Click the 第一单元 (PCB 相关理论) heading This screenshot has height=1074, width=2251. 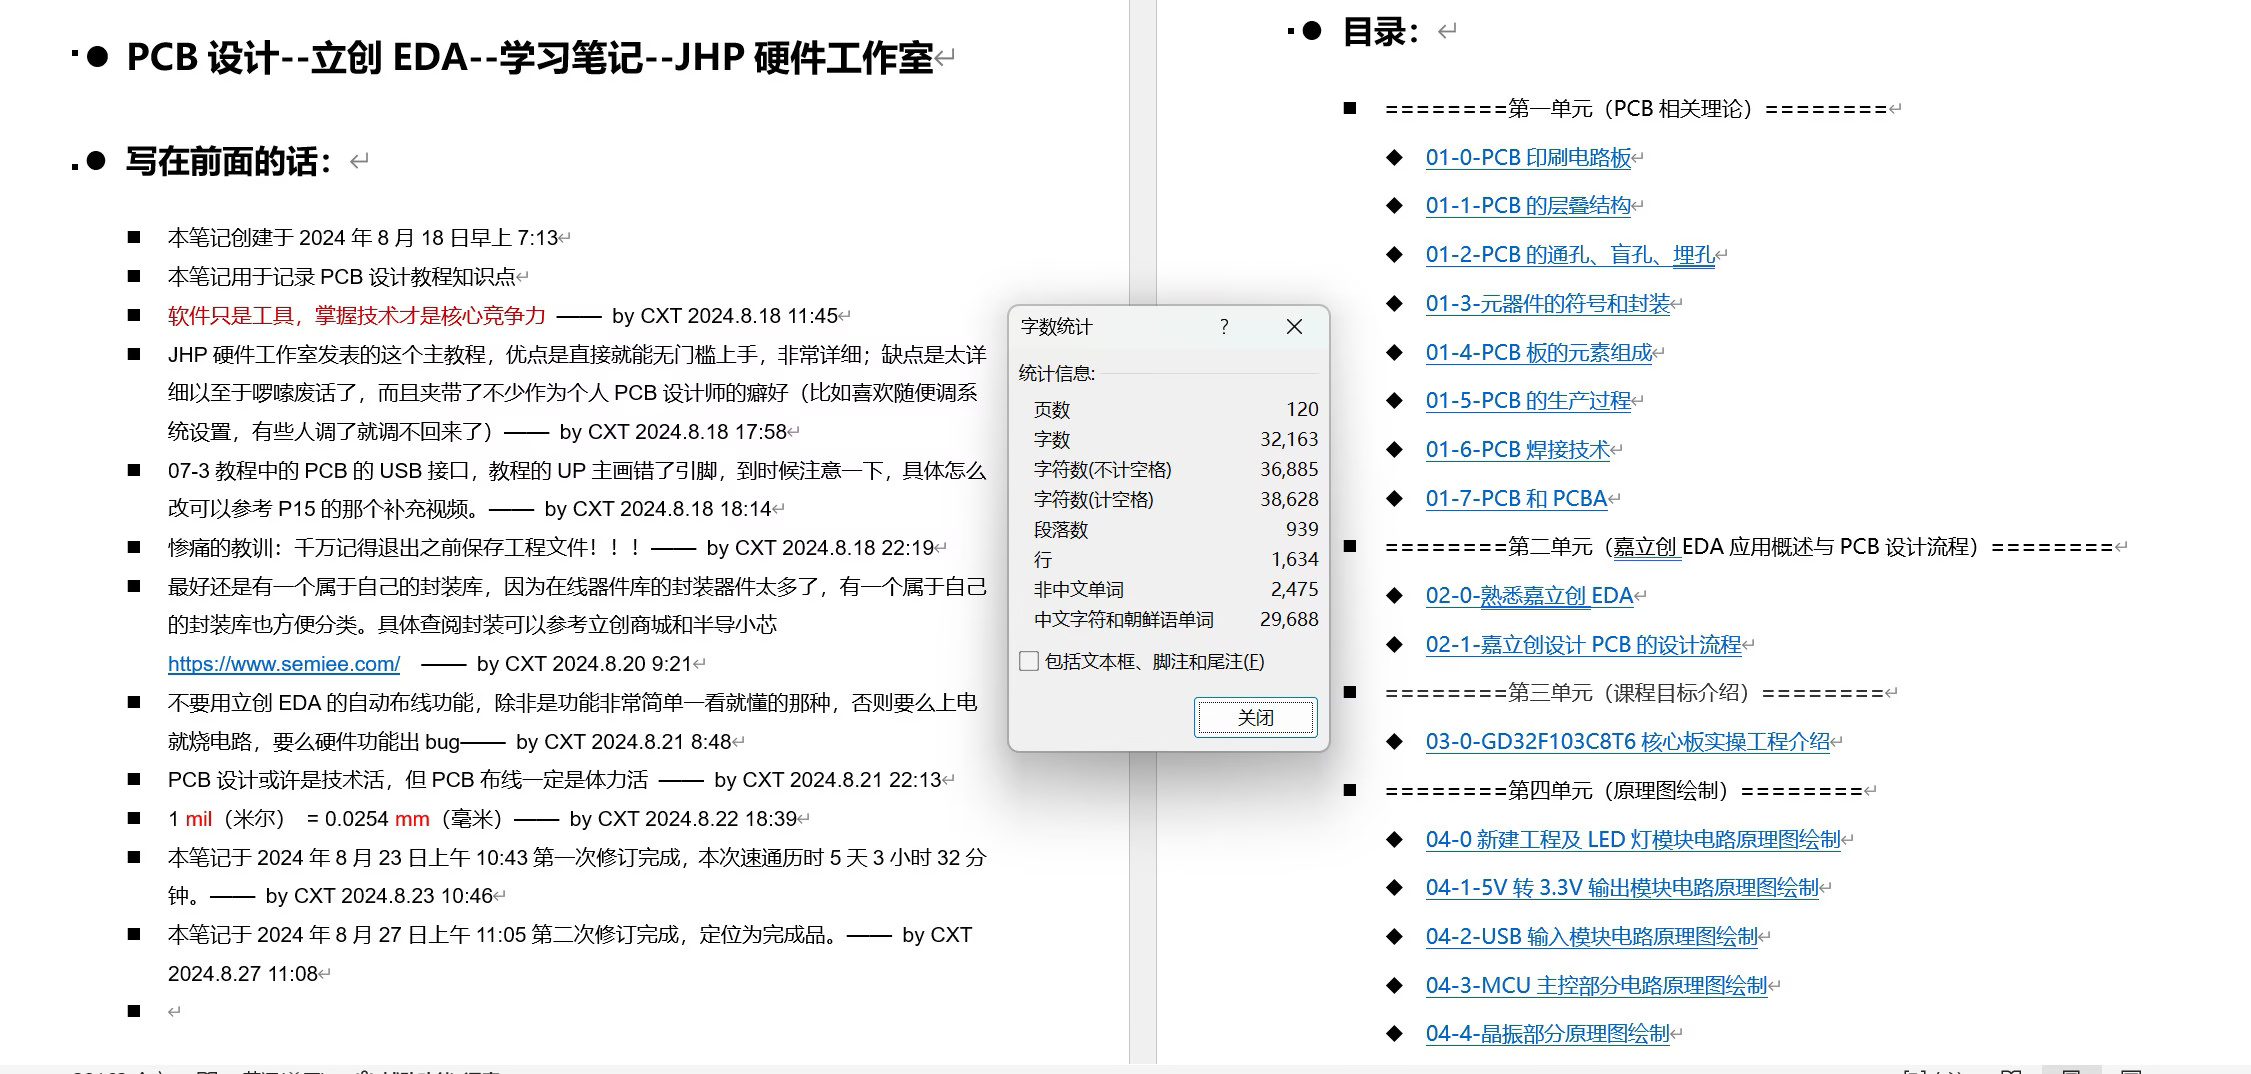[x=1636, y=108]
